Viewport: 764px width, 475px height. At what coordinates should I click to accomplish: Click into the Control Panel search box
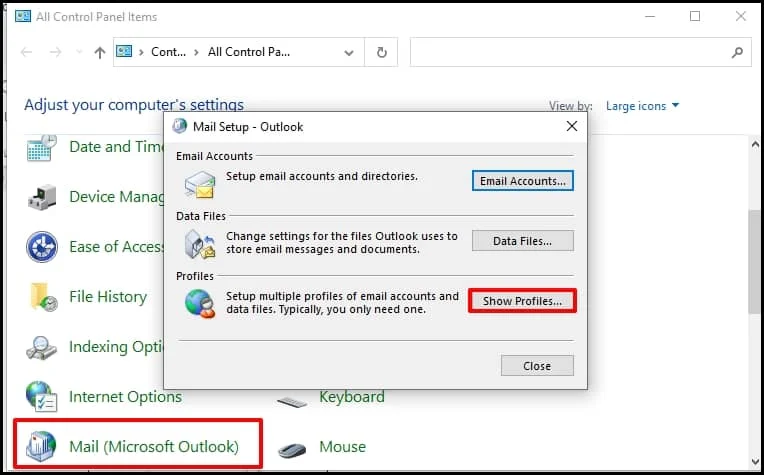(x=570, y=52)
